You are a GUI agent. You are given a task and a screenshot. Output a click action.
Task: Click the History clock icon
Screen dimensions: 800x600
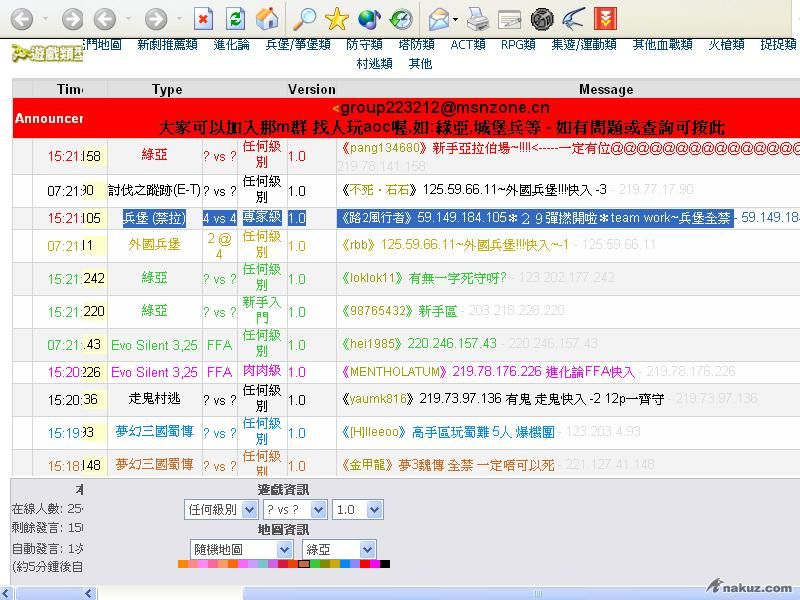click(x=401, y=18)
